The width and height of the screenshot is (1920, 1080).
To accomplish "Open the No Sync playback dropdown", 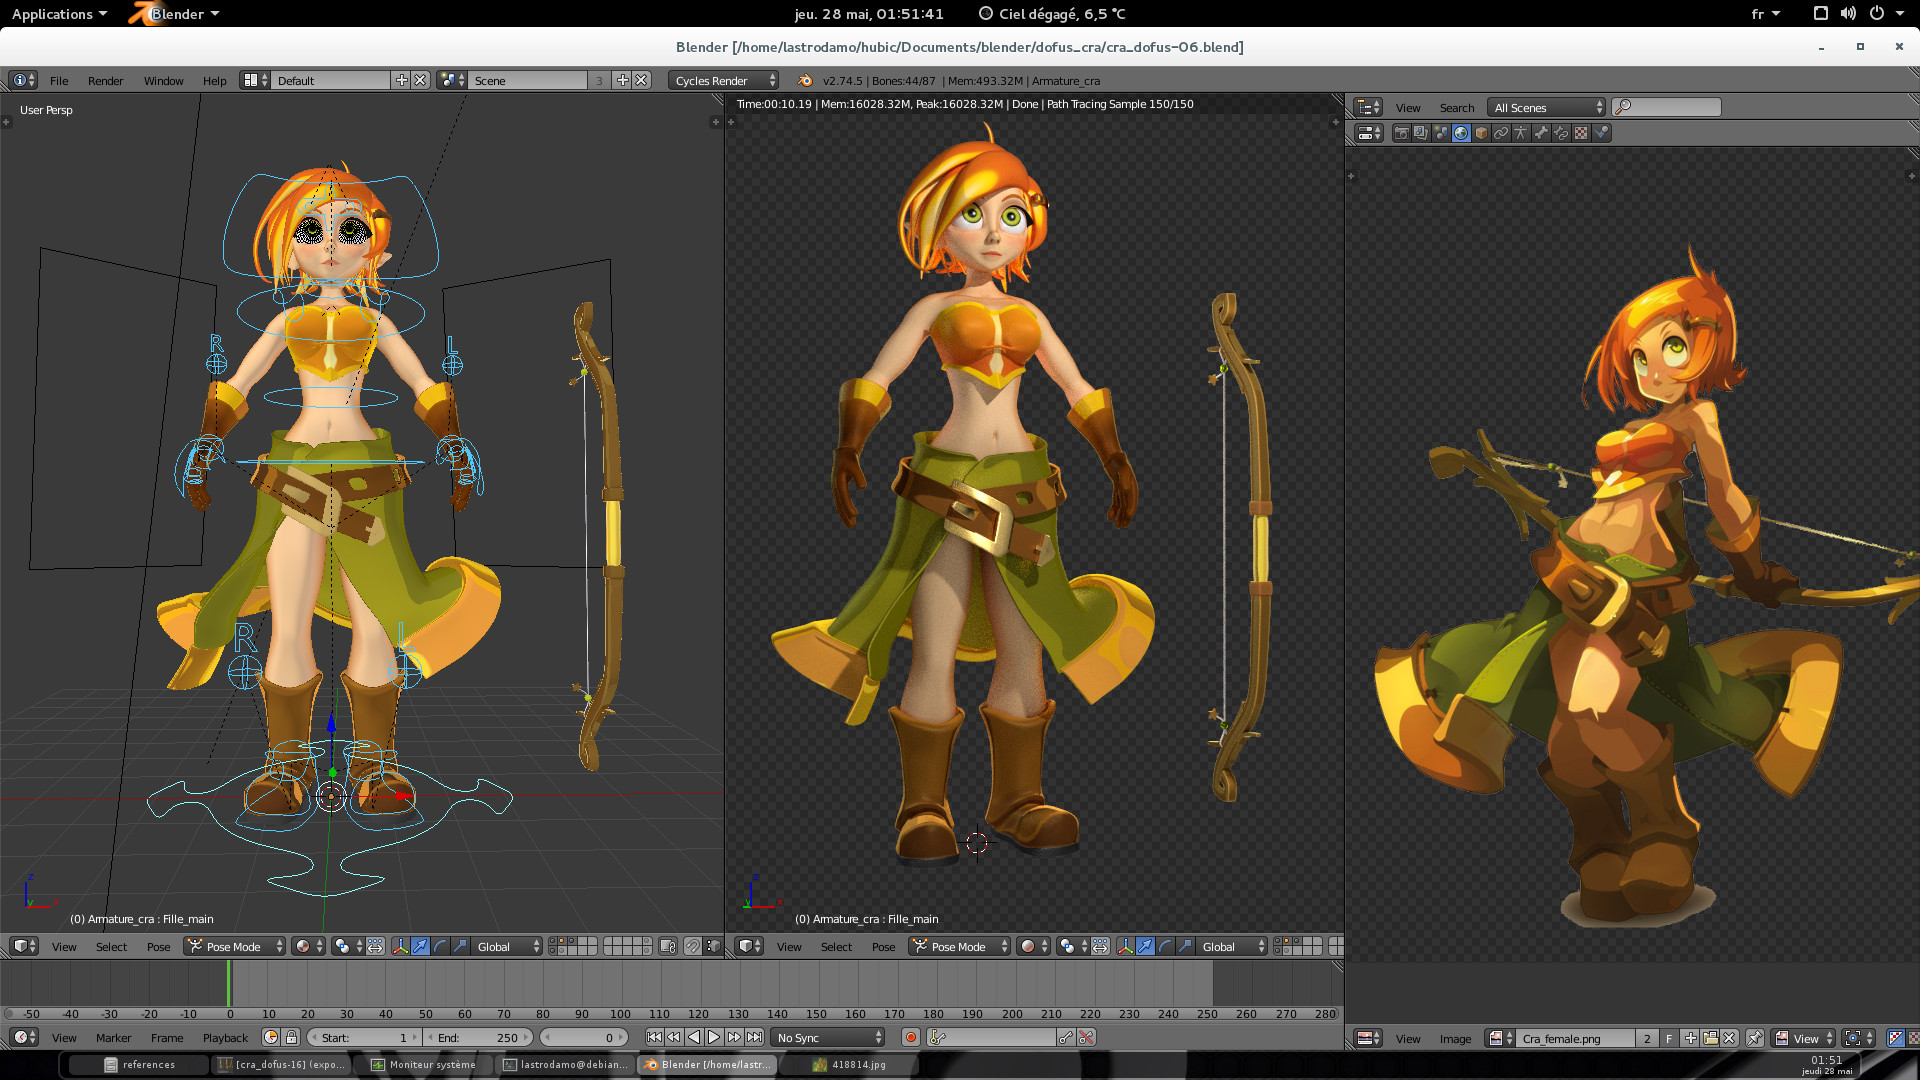I will pos(829,1037).
